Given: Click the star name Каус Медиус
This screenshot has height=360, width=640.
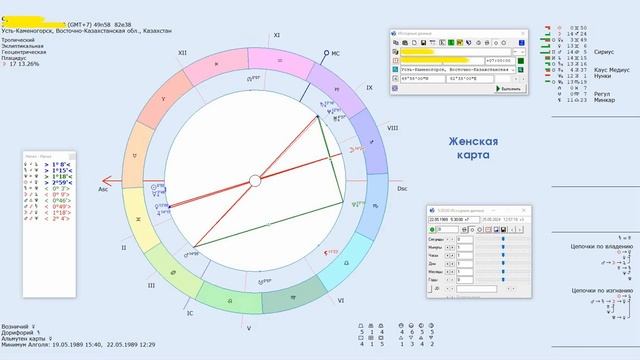Looking at the screenshot, I should (612, 70).
